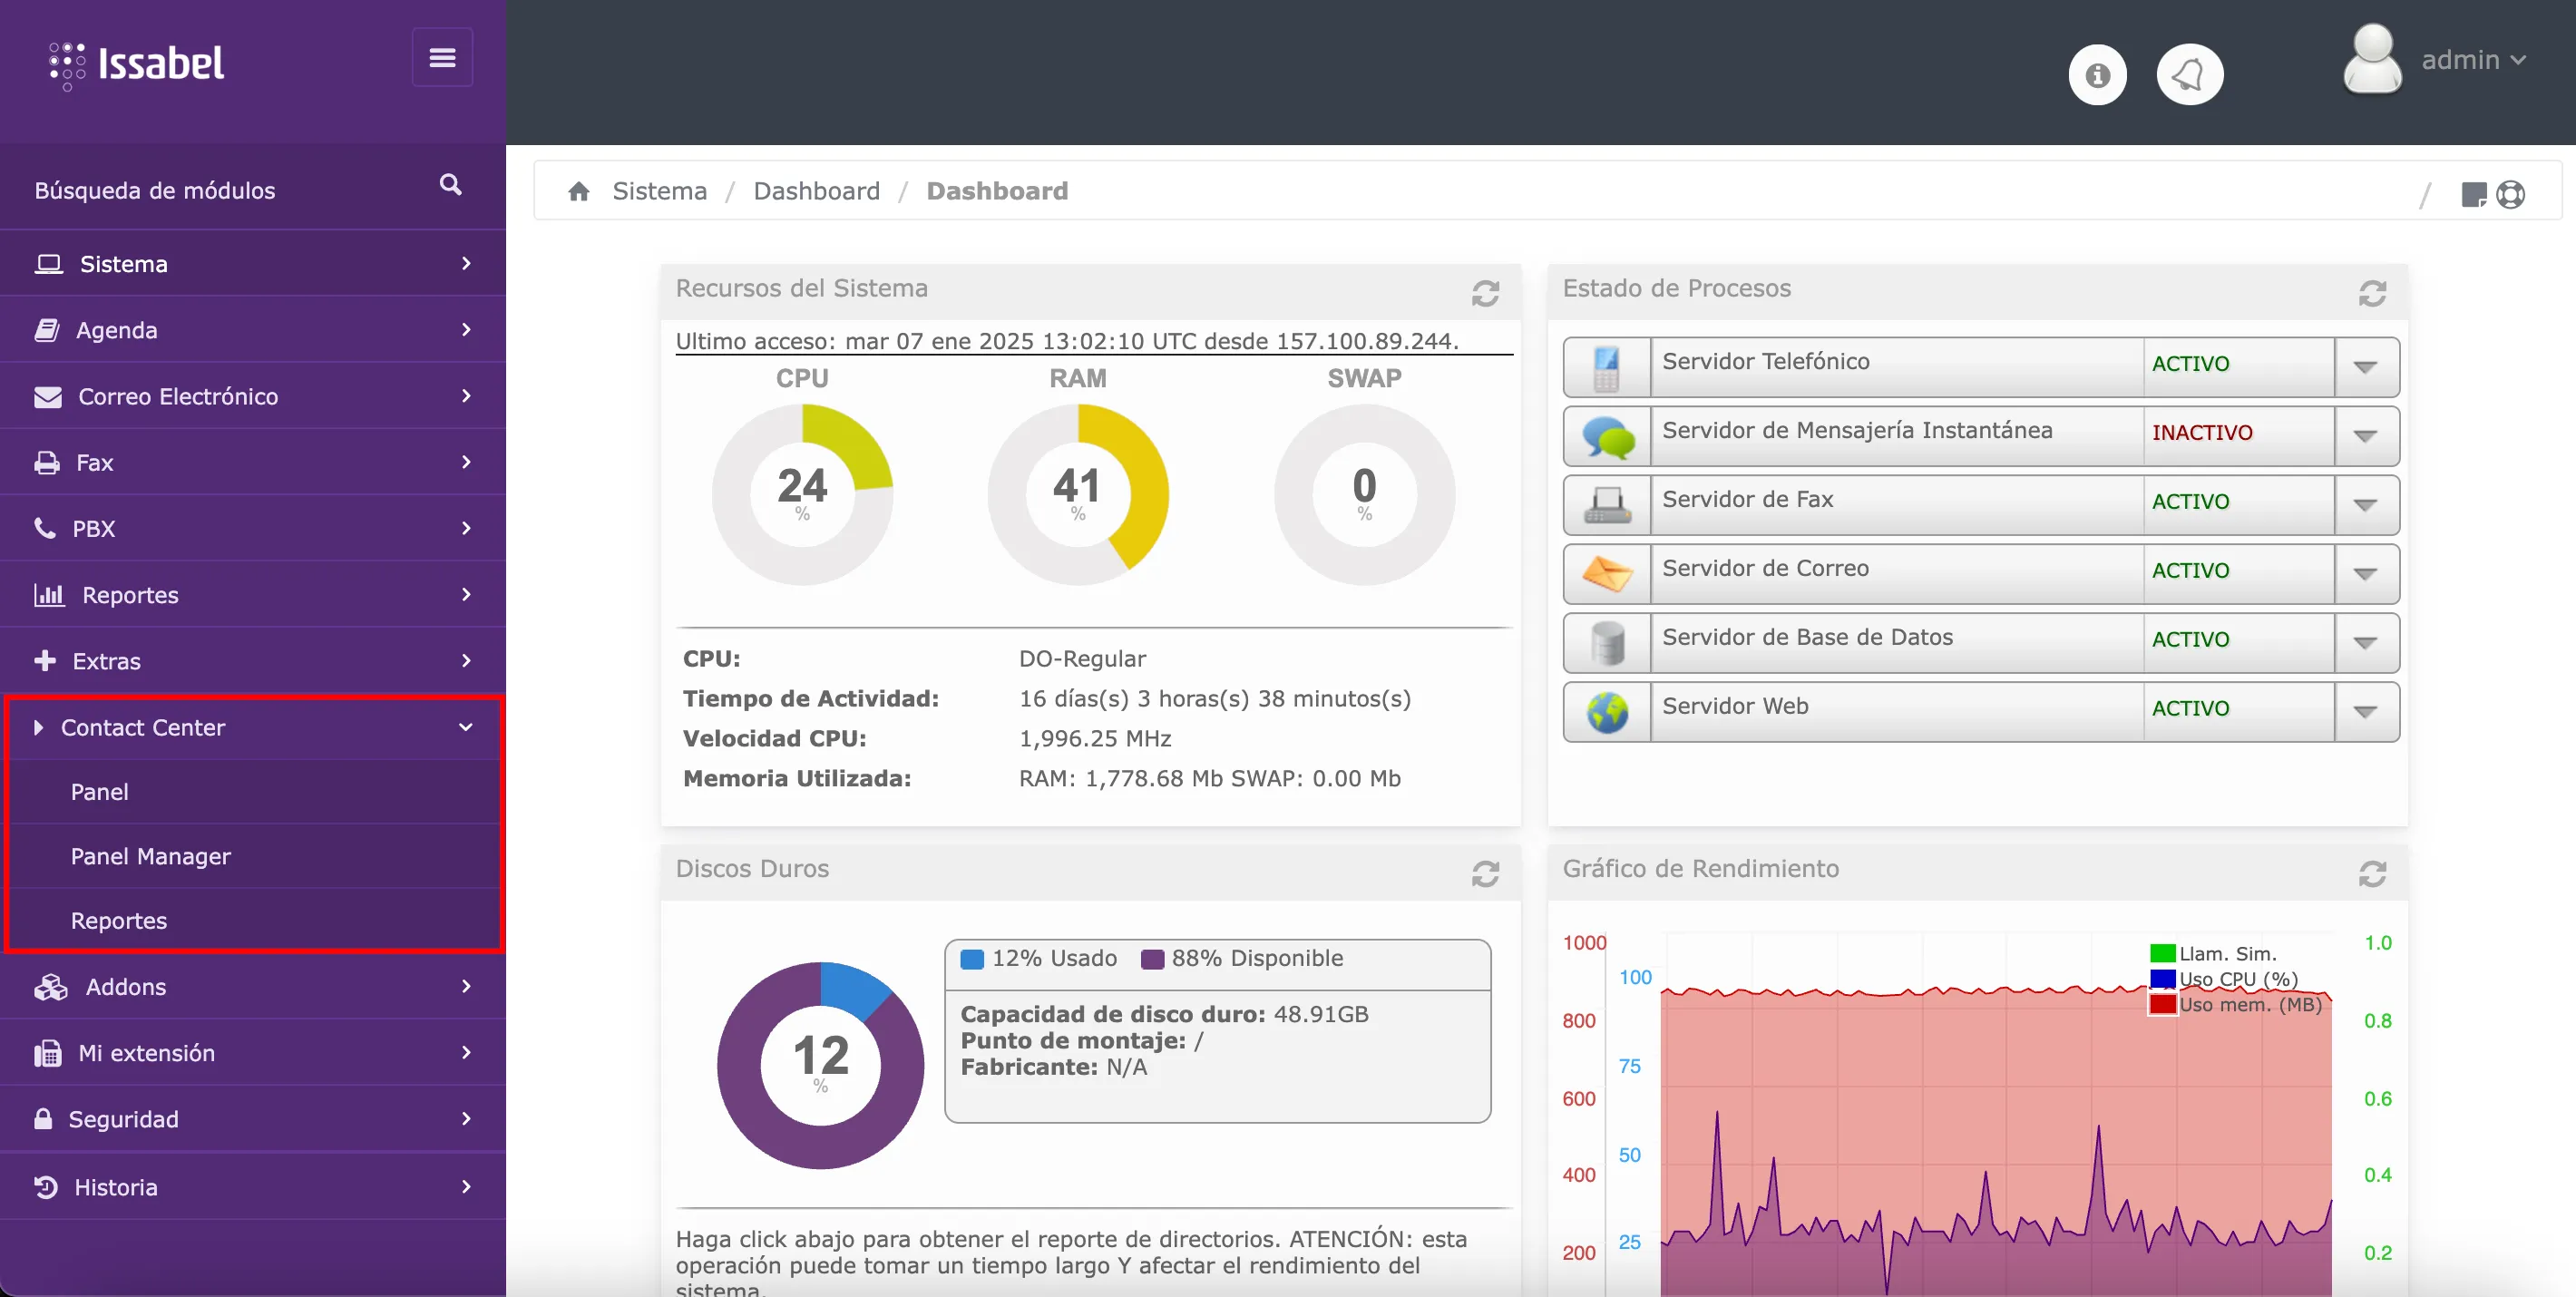
Task: Refresh the Gráfico de Rendimiento widget
Action: click(x=2374, y=873)
